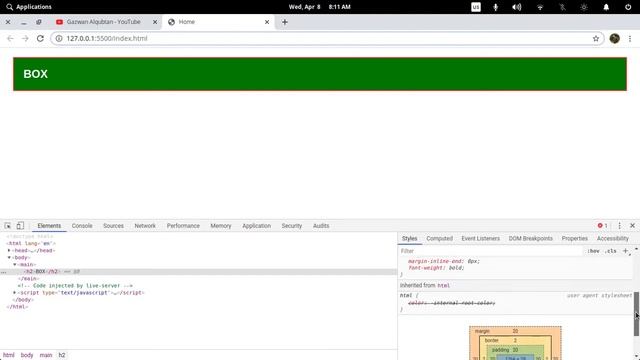
Task: Click the Styles pane vertical scrollbar thumb
Action: pyautogui.click(x=636, y=314)
